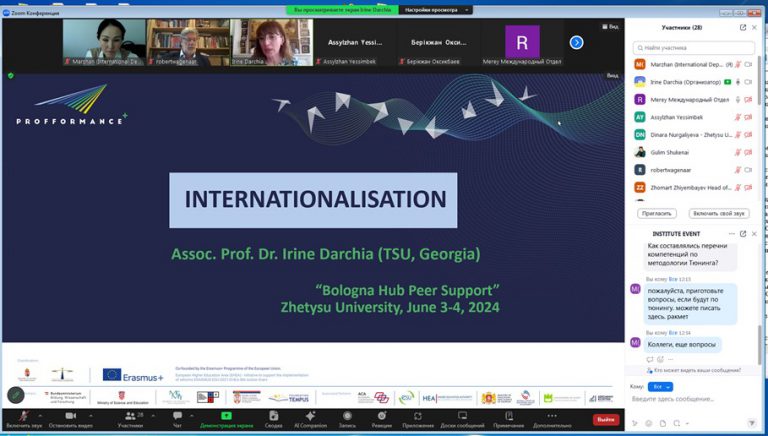Mute microphone with Включить звук icon
Screen dimensions: 768x436
22,417
